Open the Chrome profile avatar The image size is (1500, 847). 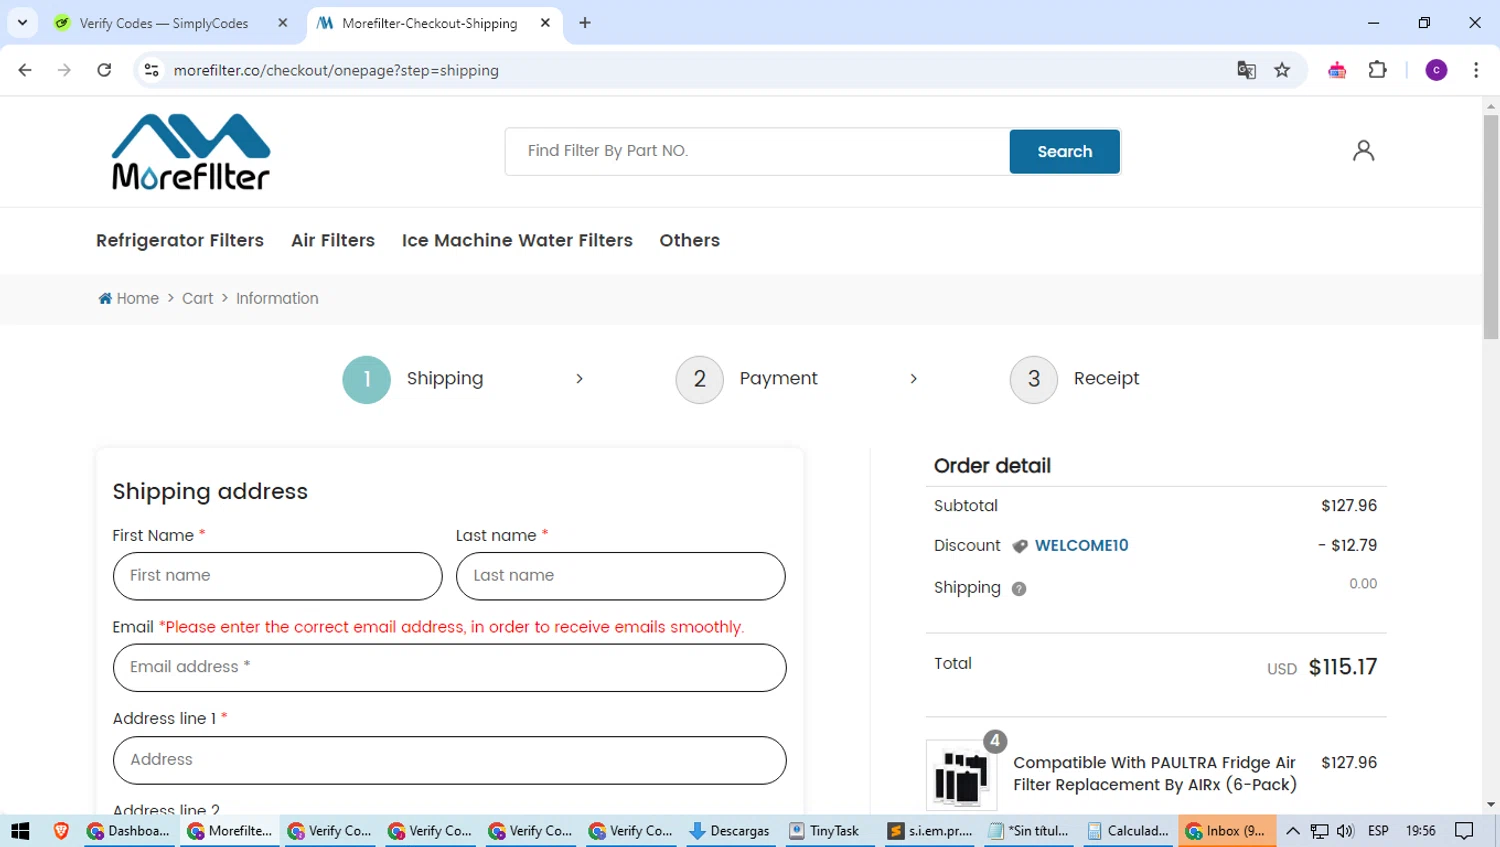(x=1436, y=70)
